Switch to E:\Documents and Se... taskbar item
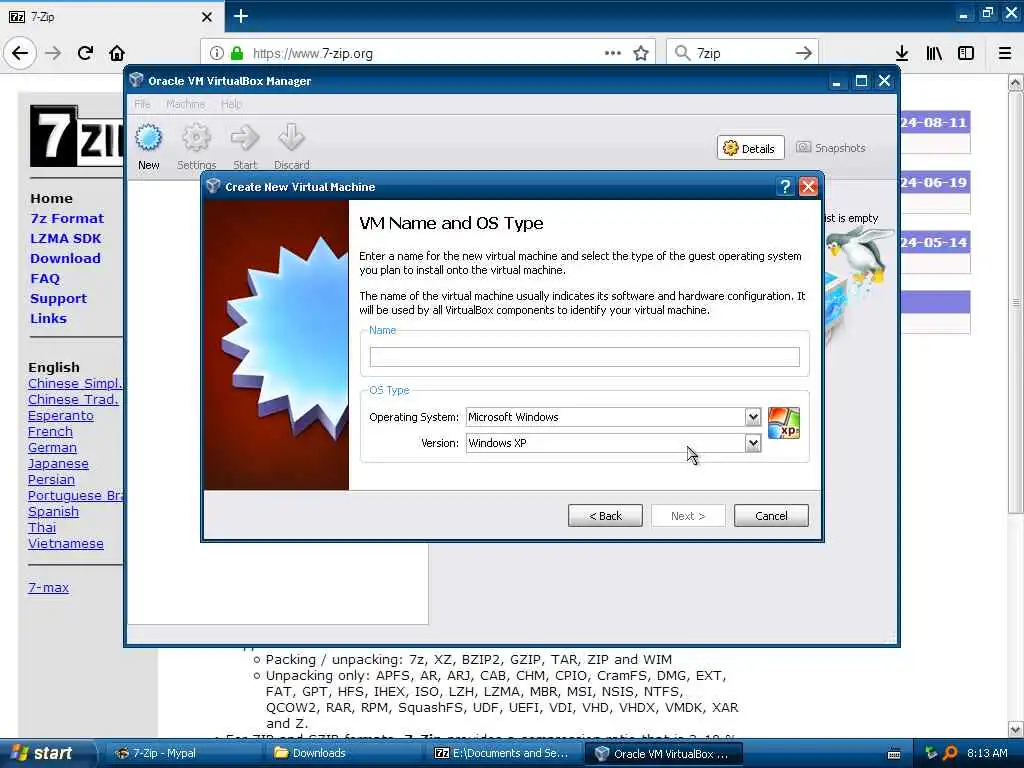The height and width of the screenshot is (768, 1024). (x=502, y=753)
